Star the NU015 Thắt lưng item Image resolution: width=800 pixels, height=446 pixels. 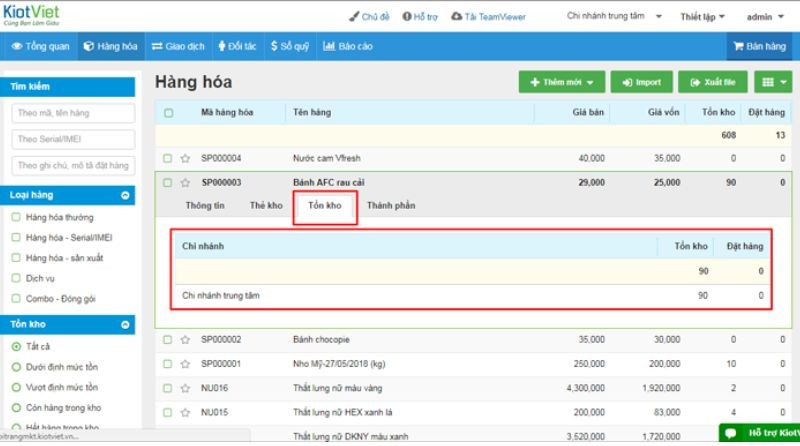click(185, 412)
